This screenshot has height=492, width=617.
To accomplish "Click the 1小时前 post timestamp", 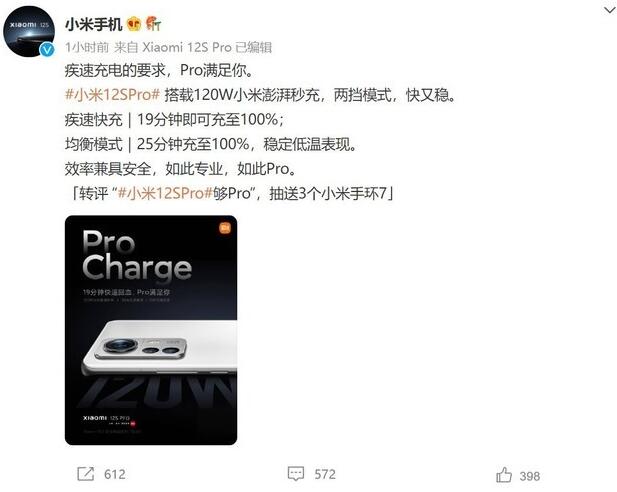I will pyautogui.click(x=87, y=48).
